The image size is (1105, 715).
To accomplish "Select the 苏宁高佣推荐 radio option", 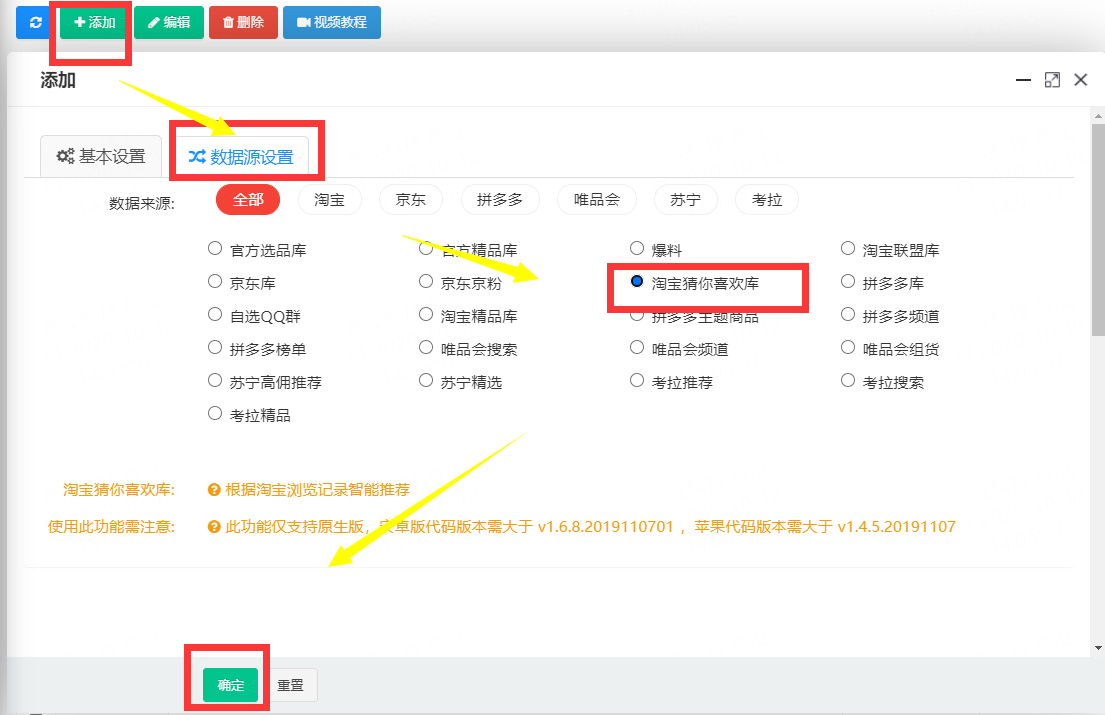I will point(215,380).
